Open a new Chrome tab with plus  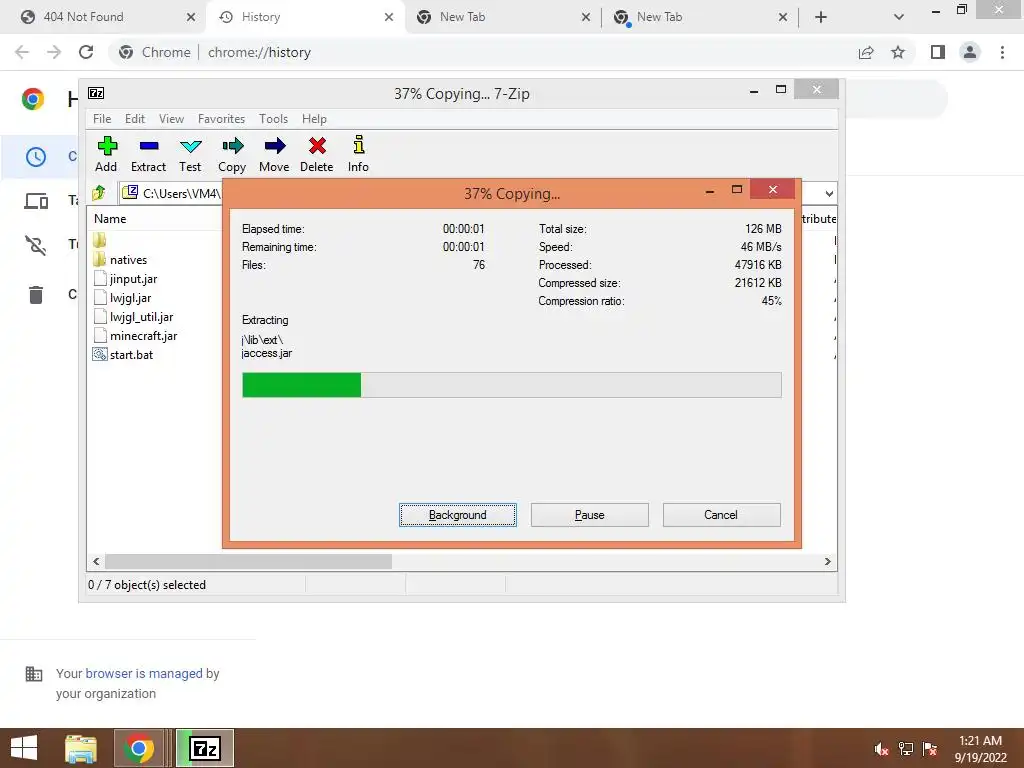pos(821,17)
